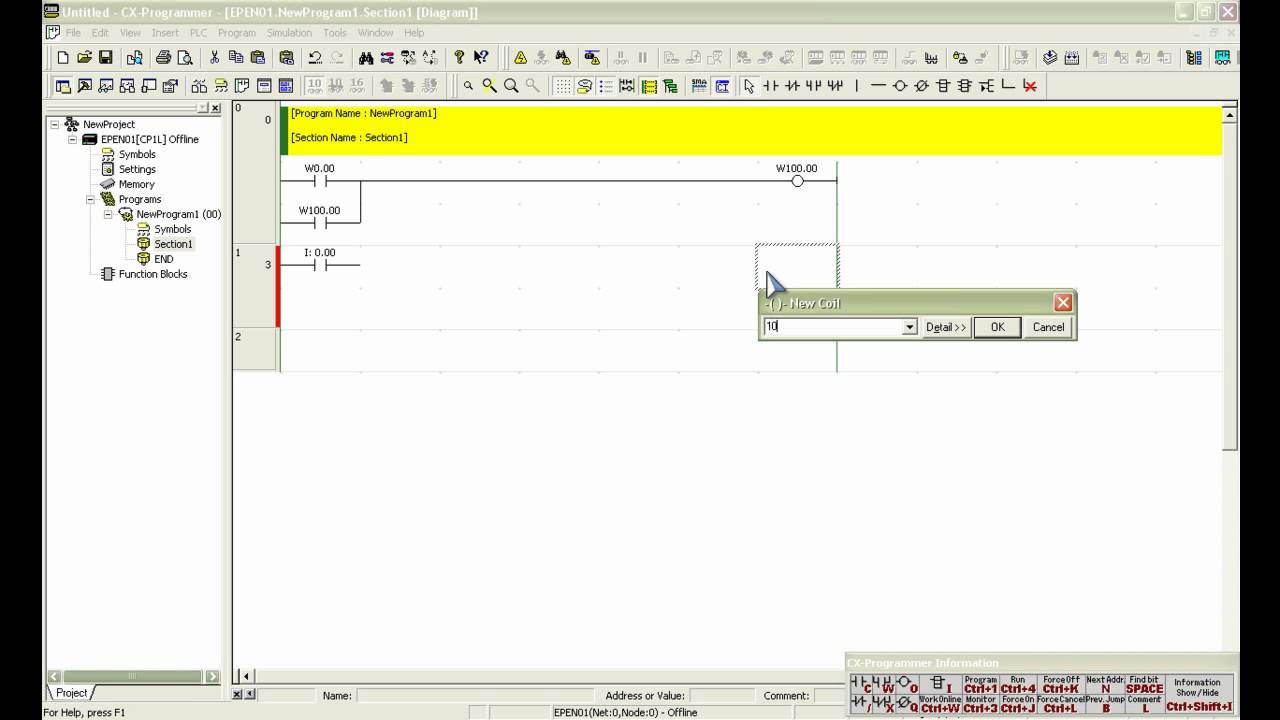Image resolution: width=1280 pixels, height=720 pixels.
Task: Click the yellow question mark Help icon
Action: point(459,58)
